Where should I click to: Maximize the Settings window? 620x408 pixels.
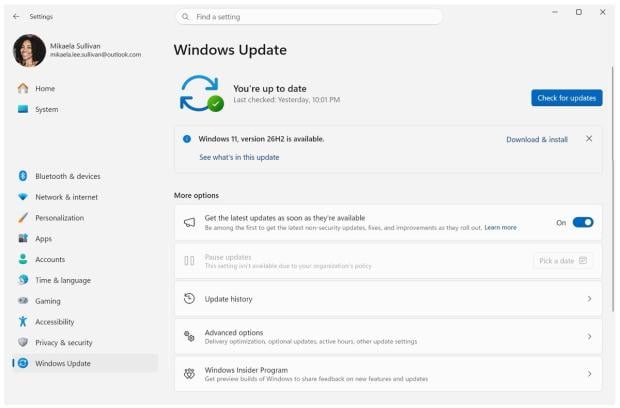pyautogui.click(x=579, y=12)
